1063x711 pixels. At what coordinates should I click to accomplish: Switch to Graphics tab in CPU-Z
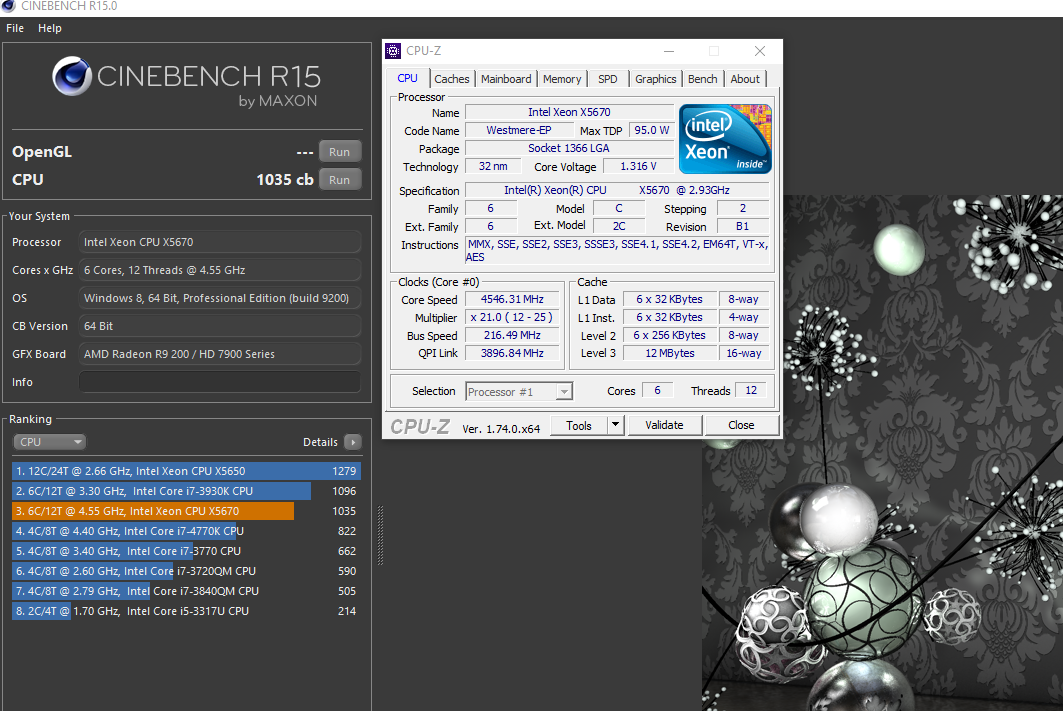tap(656, 79)
